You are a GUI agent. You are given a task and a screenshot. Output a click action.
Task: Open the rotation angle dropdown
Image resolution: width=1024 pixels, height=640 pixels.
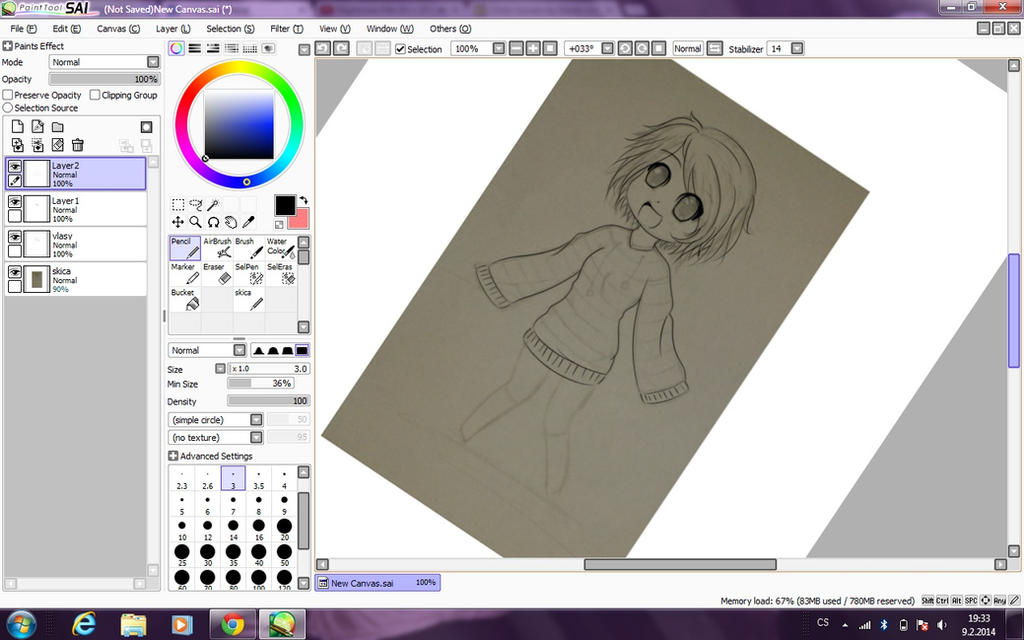click(x=607, y=48)
